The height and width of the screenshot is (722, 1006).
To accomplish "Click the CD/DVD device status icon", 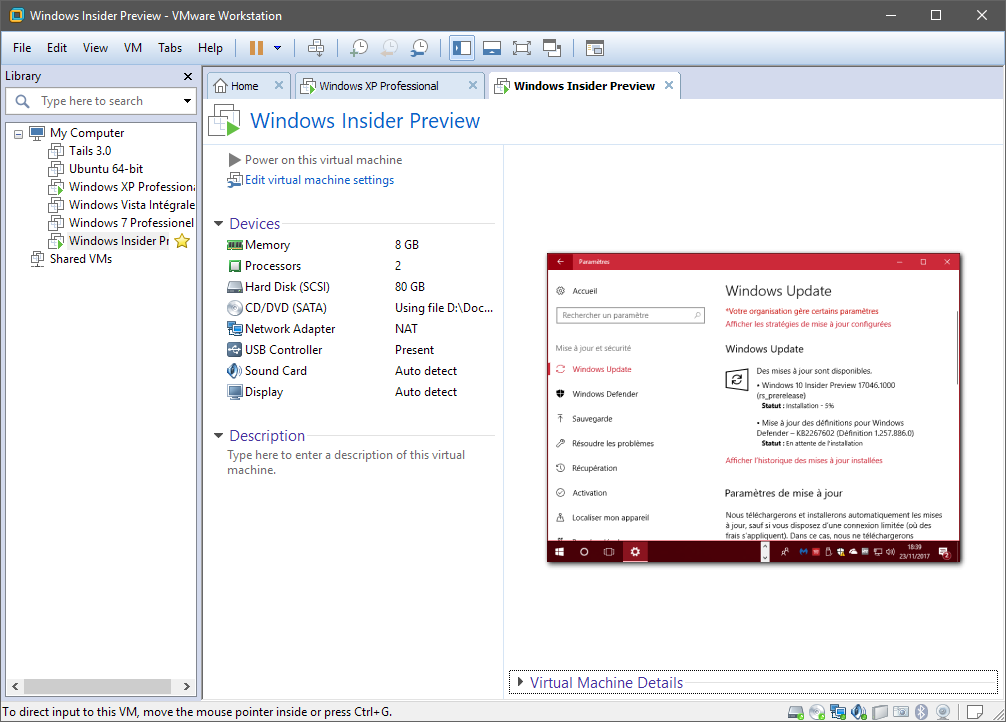I will [x=816, y=712].
